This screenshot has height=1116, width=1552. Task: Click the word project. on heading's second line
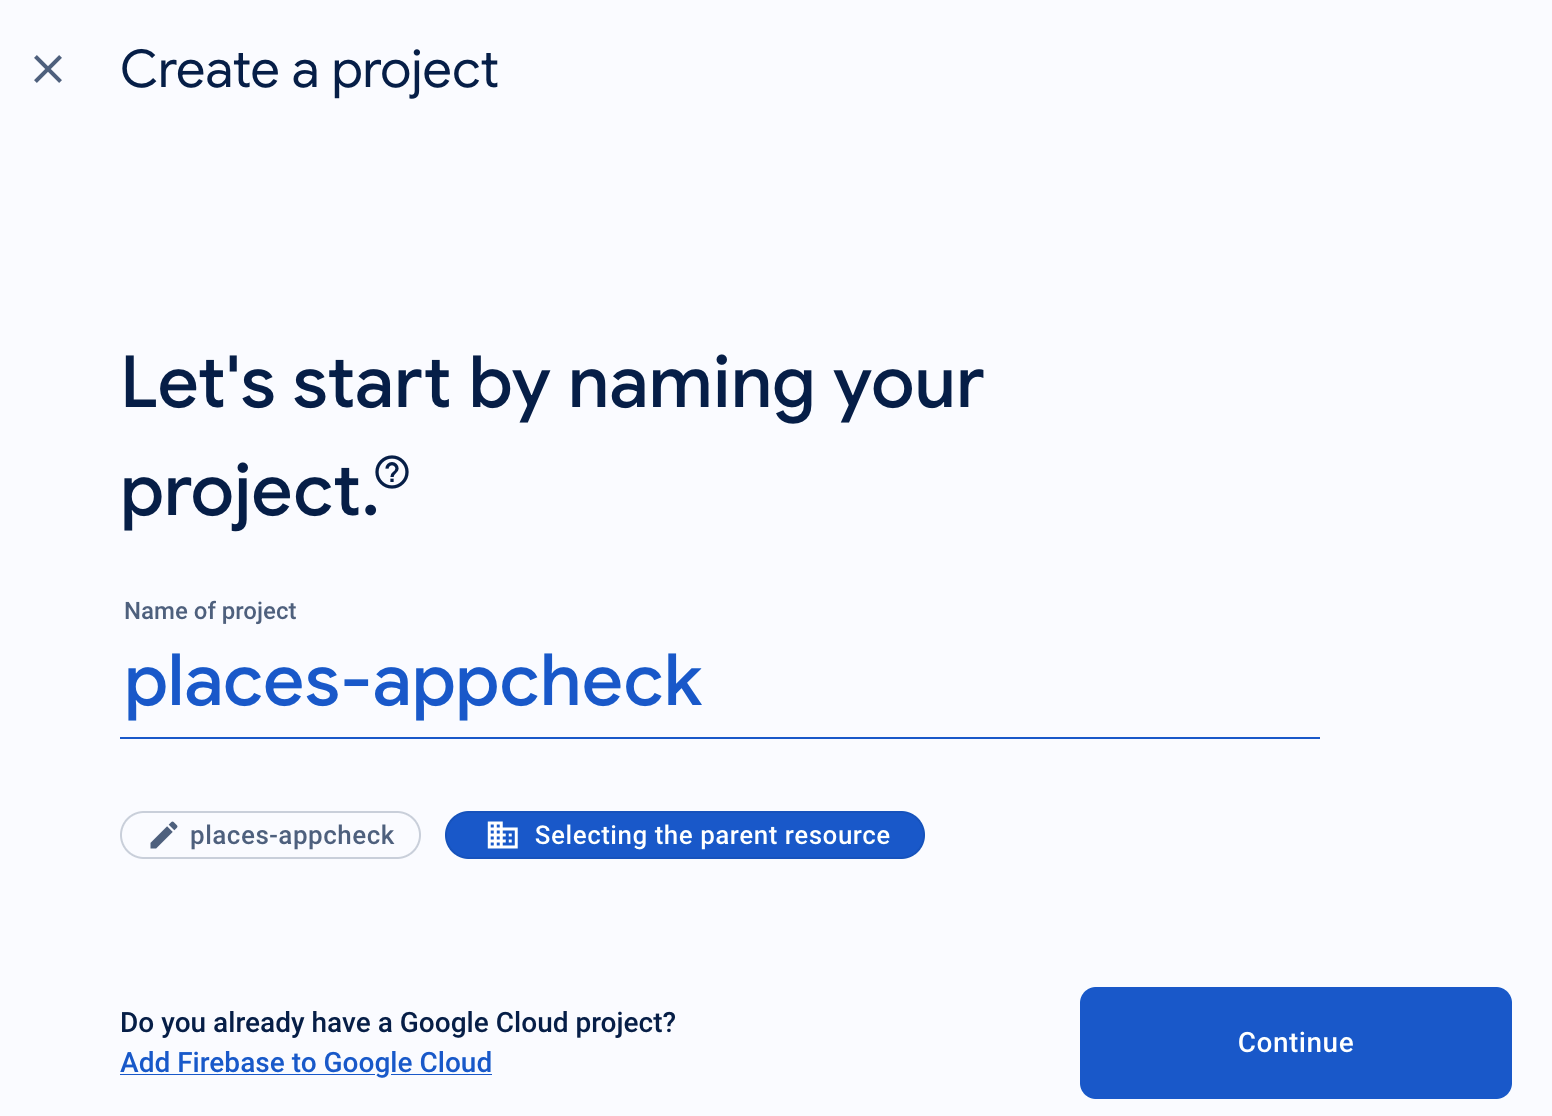250,494
